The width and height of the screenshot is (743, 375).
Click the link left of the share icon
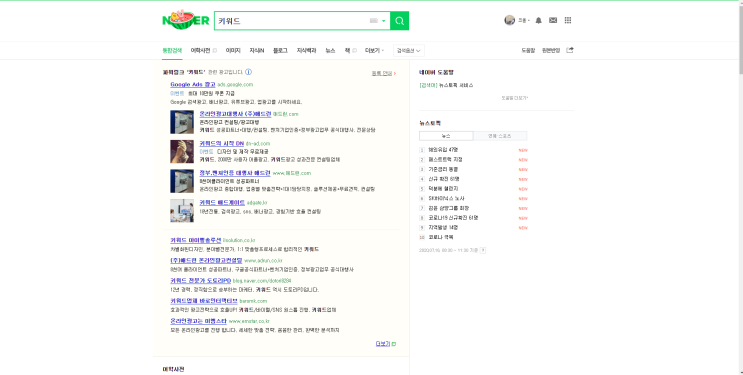[x=551, y=50]
